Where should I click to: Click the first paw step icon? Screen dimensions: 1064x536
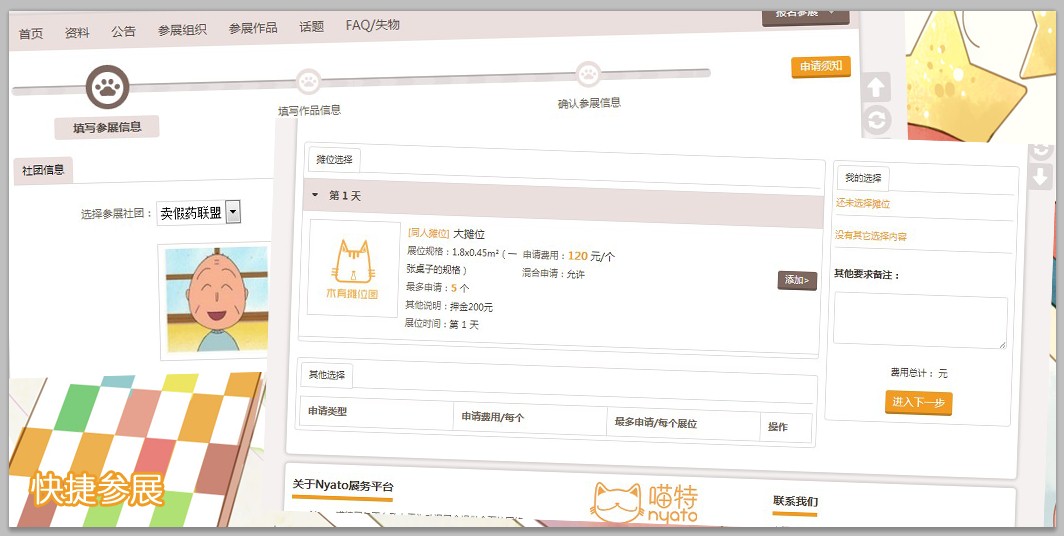(x=107, y=87)
